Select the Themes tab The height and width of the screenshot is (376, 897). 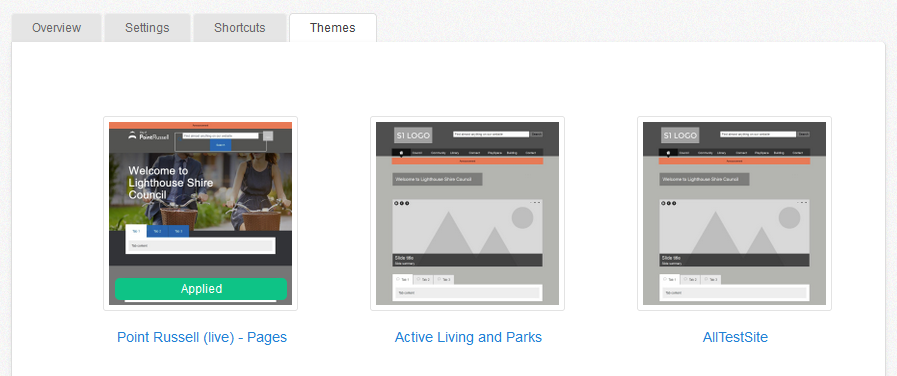(332, 28)
